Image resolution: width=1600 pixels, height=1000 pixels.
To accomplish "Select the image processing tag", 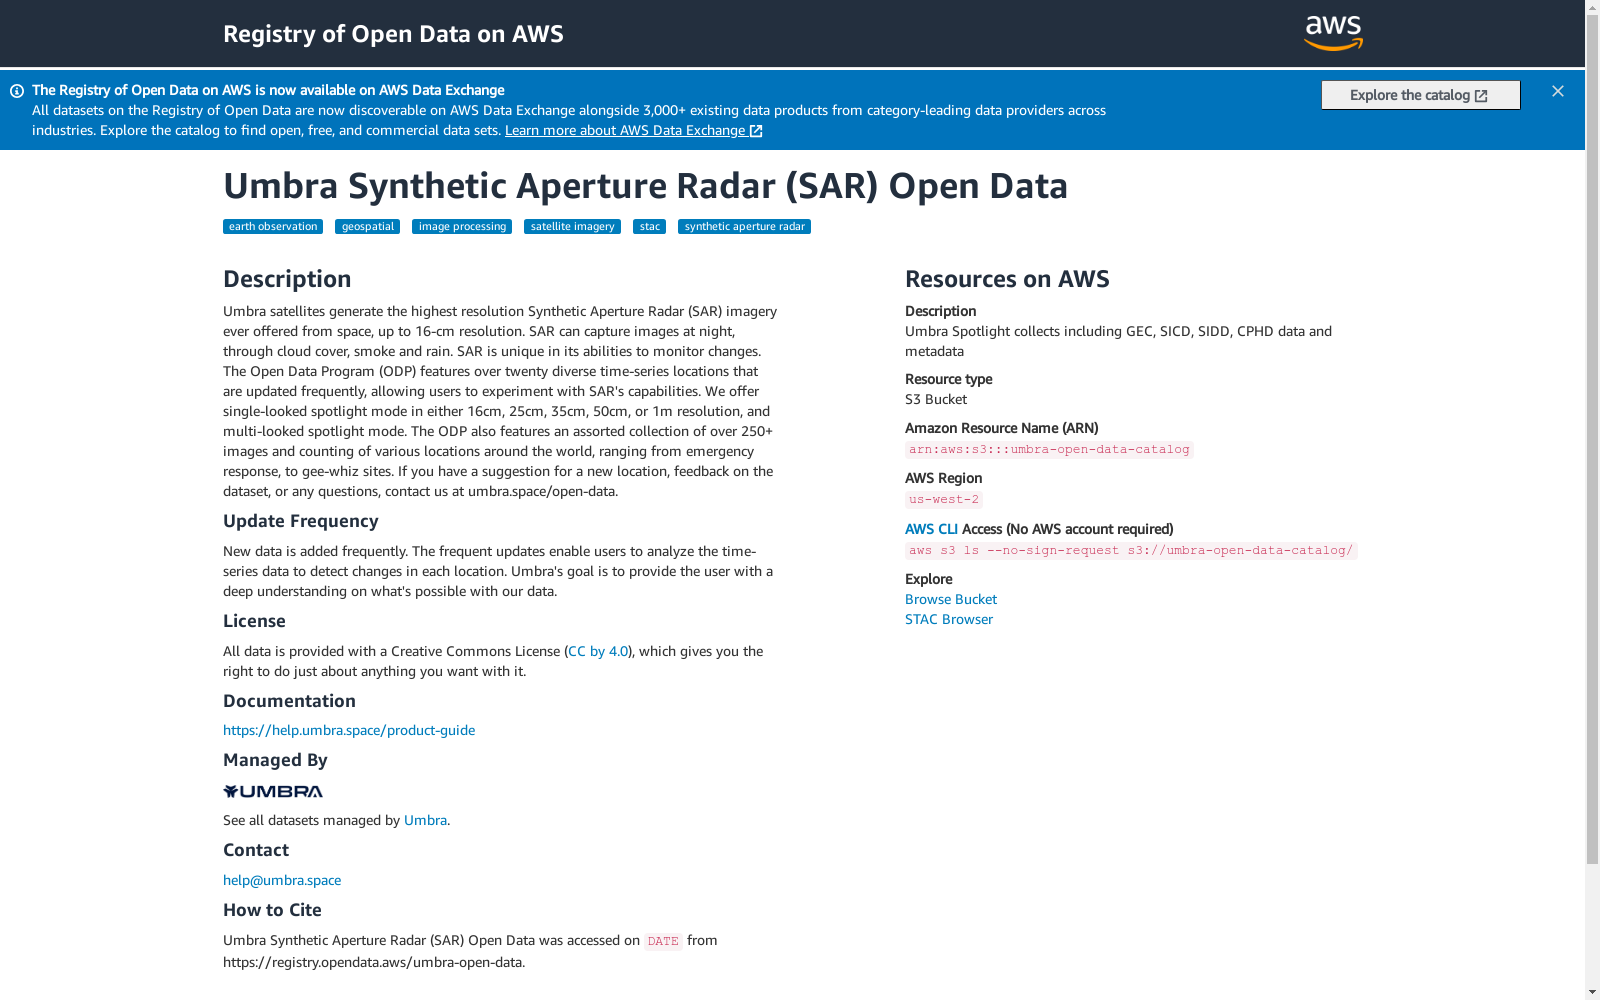I will [462, 227].
